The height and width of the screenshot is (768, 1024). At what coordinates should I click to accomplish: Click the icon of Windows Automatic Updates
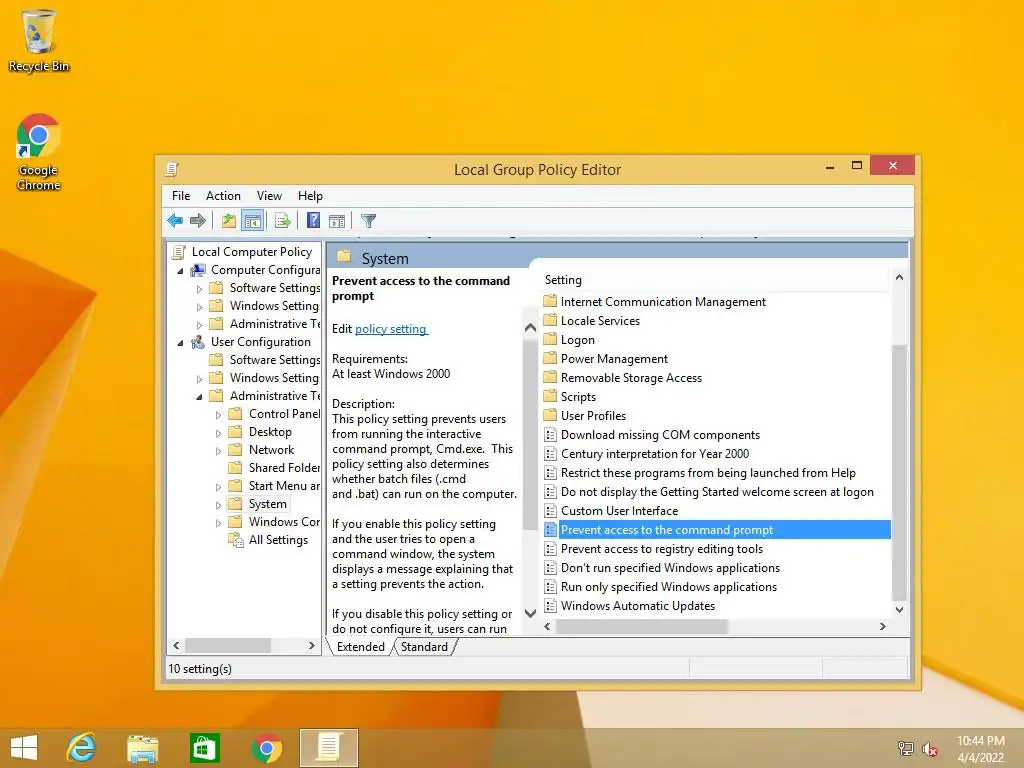point(551,606)
